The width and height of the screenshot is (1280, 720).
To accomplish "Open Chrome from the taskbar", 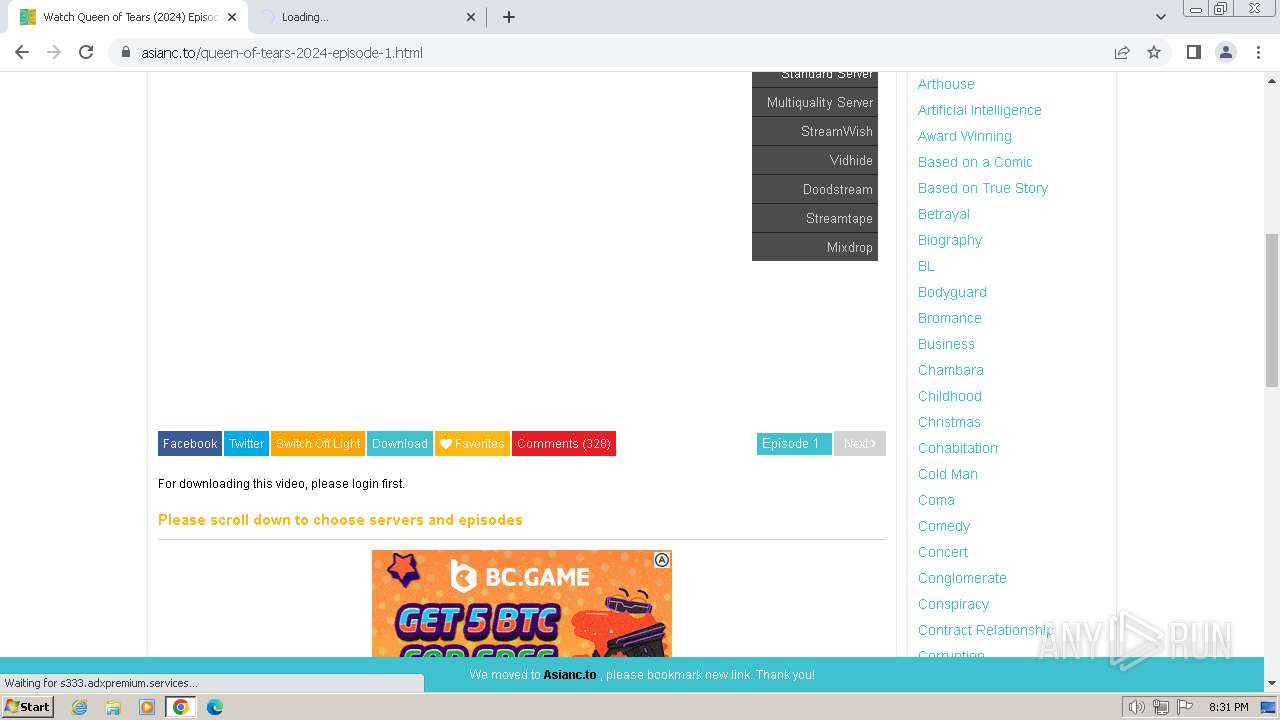I will click(181, 707).
